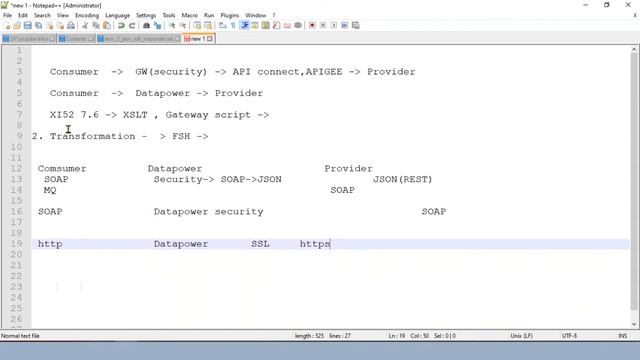Open the Replace dialog toolbar icon
Screen dimensions: 640x360
coord(157,25)
